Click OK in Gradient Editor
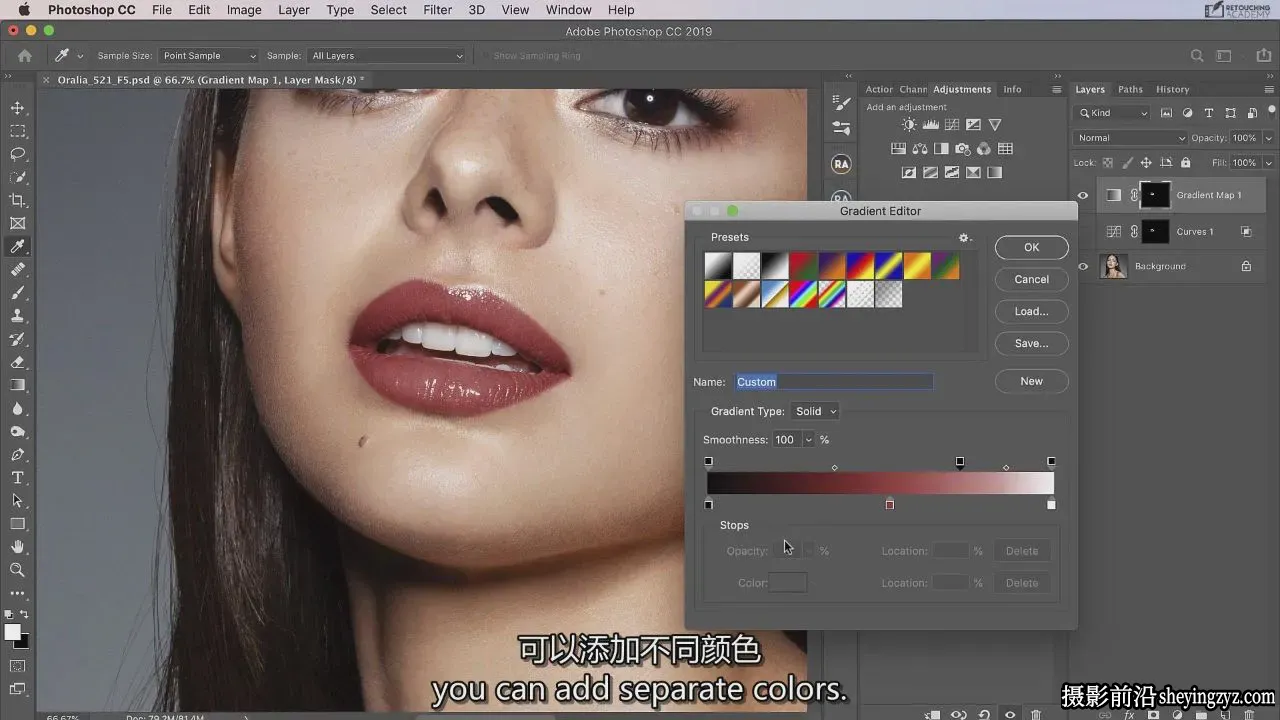The width and height of the screenshot is (1280, 720). 1031,247
